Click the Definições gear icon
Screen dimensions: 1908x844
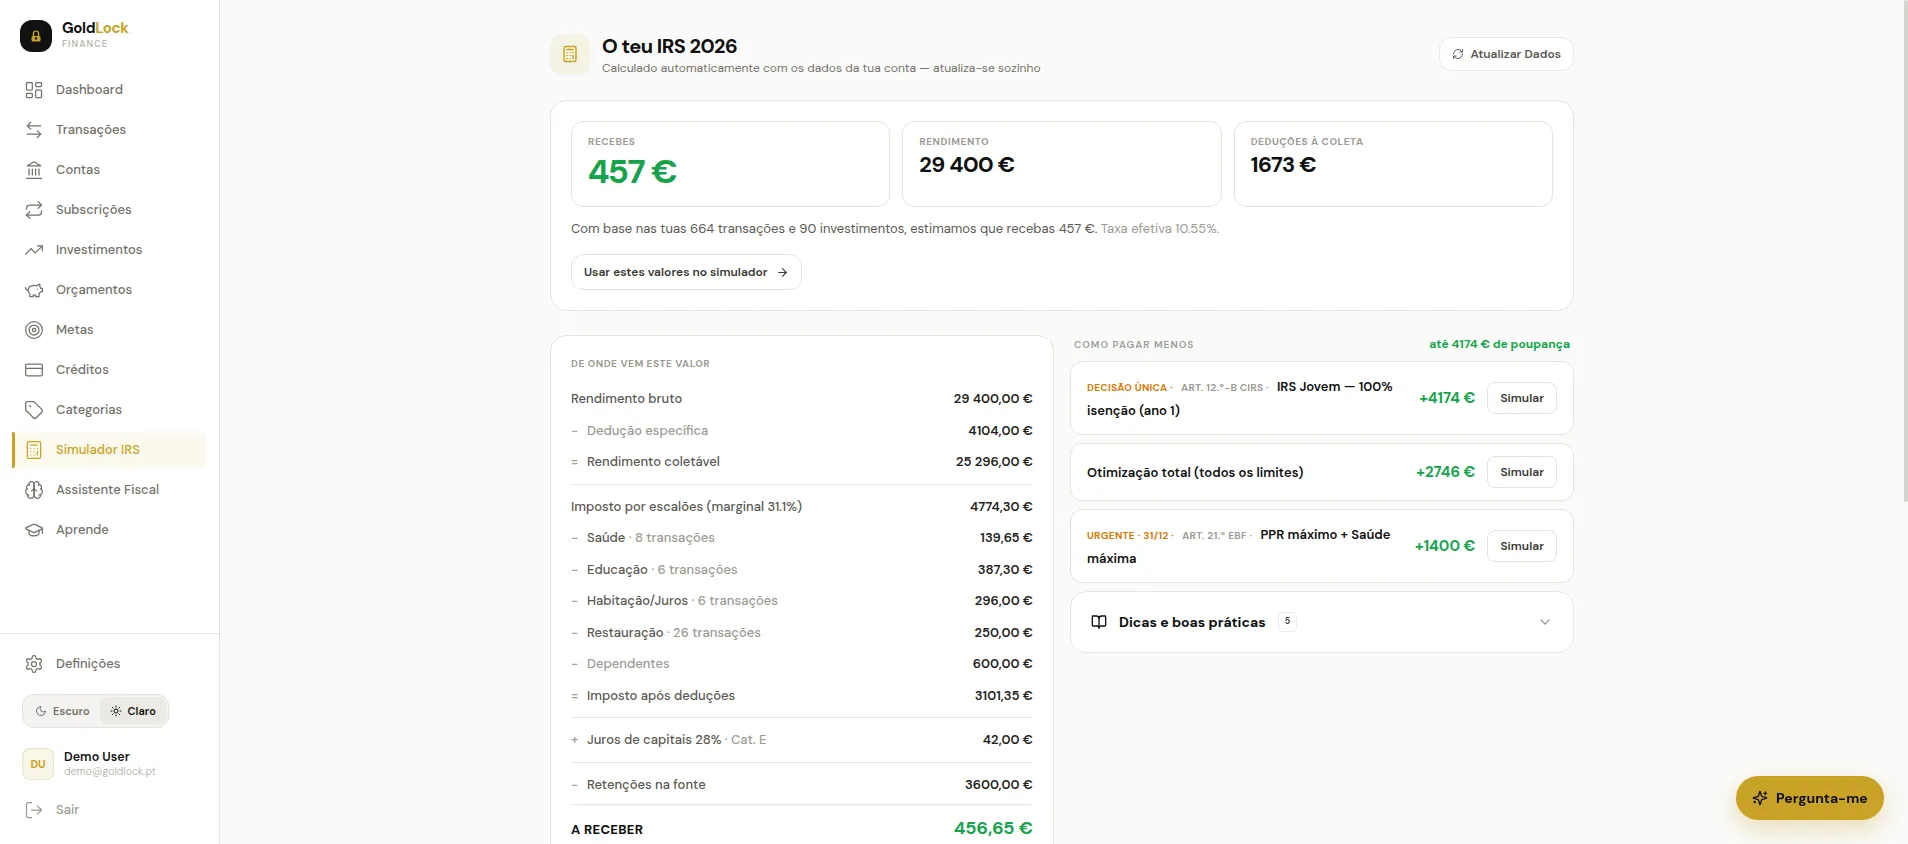pyautogui.click(x=34, y=664)
